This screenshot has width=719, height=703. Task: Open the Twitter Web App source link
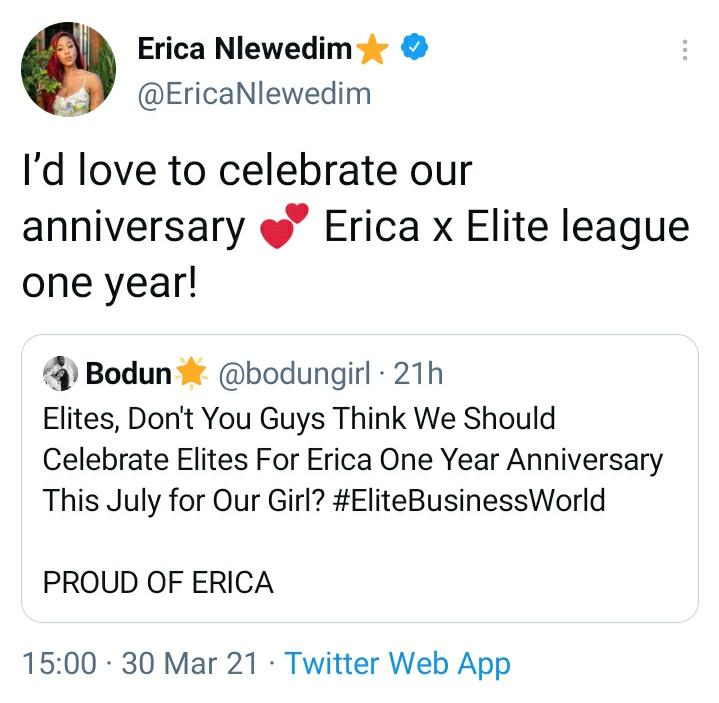pyautogui.click(x=397, y=664)
